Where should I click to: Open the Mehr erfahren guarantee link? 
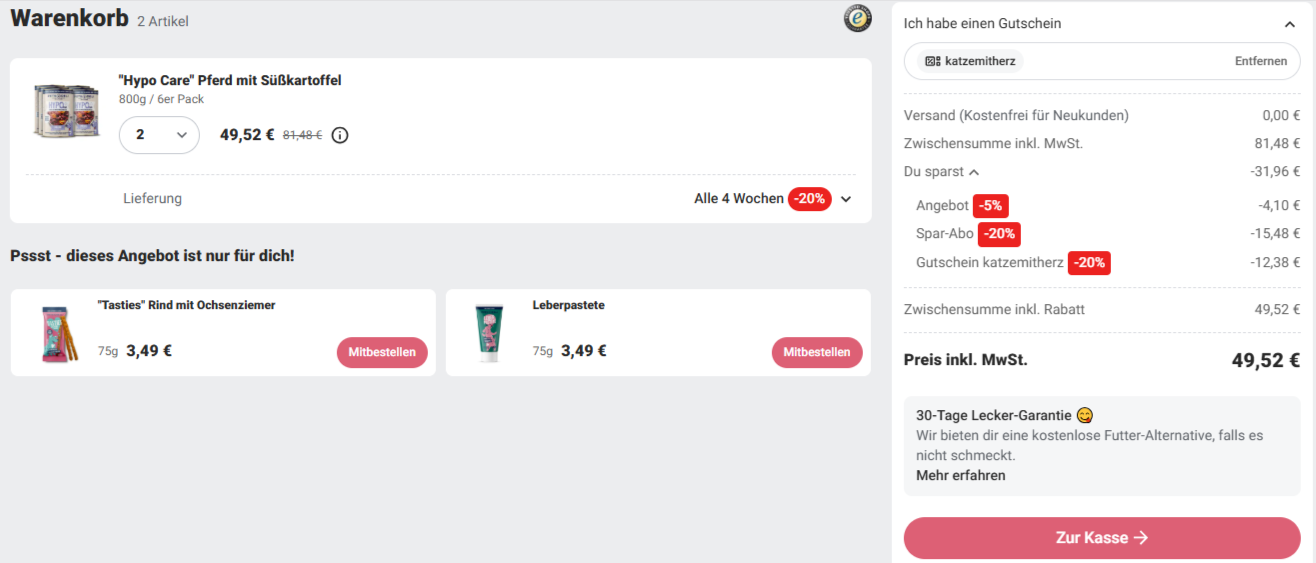point(961,475)
